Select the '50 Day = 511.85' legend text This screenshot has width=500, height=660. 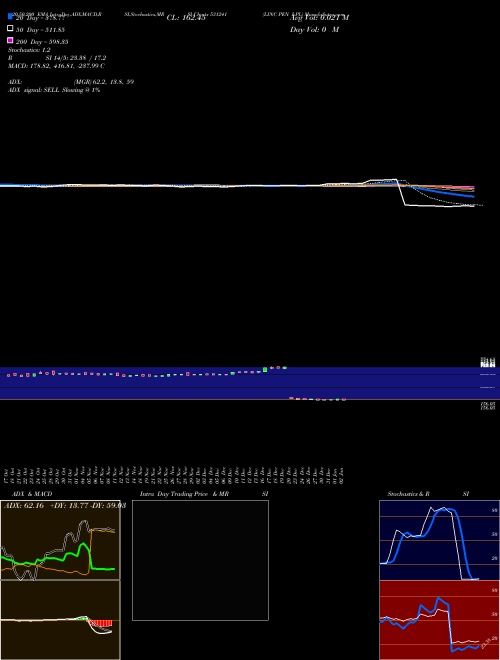pos(40,30)
